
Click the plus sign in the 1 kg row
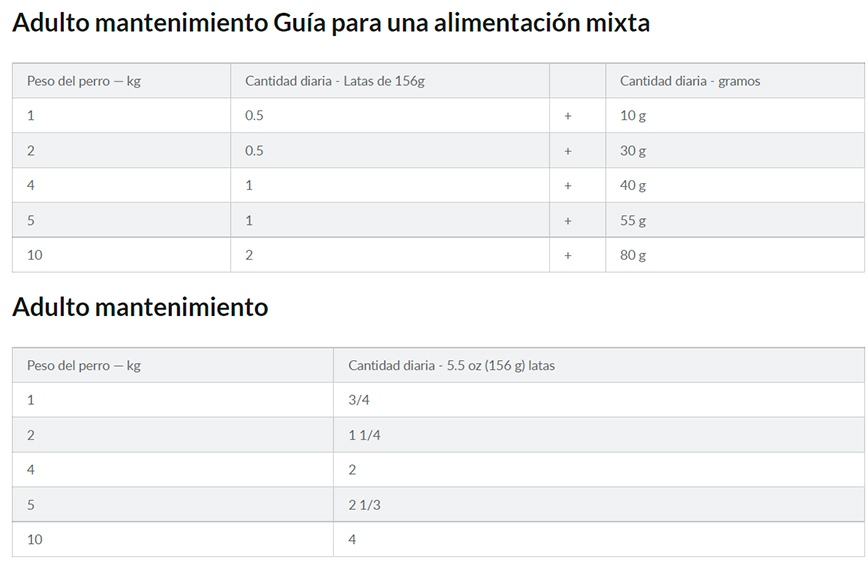click(567, 116)
